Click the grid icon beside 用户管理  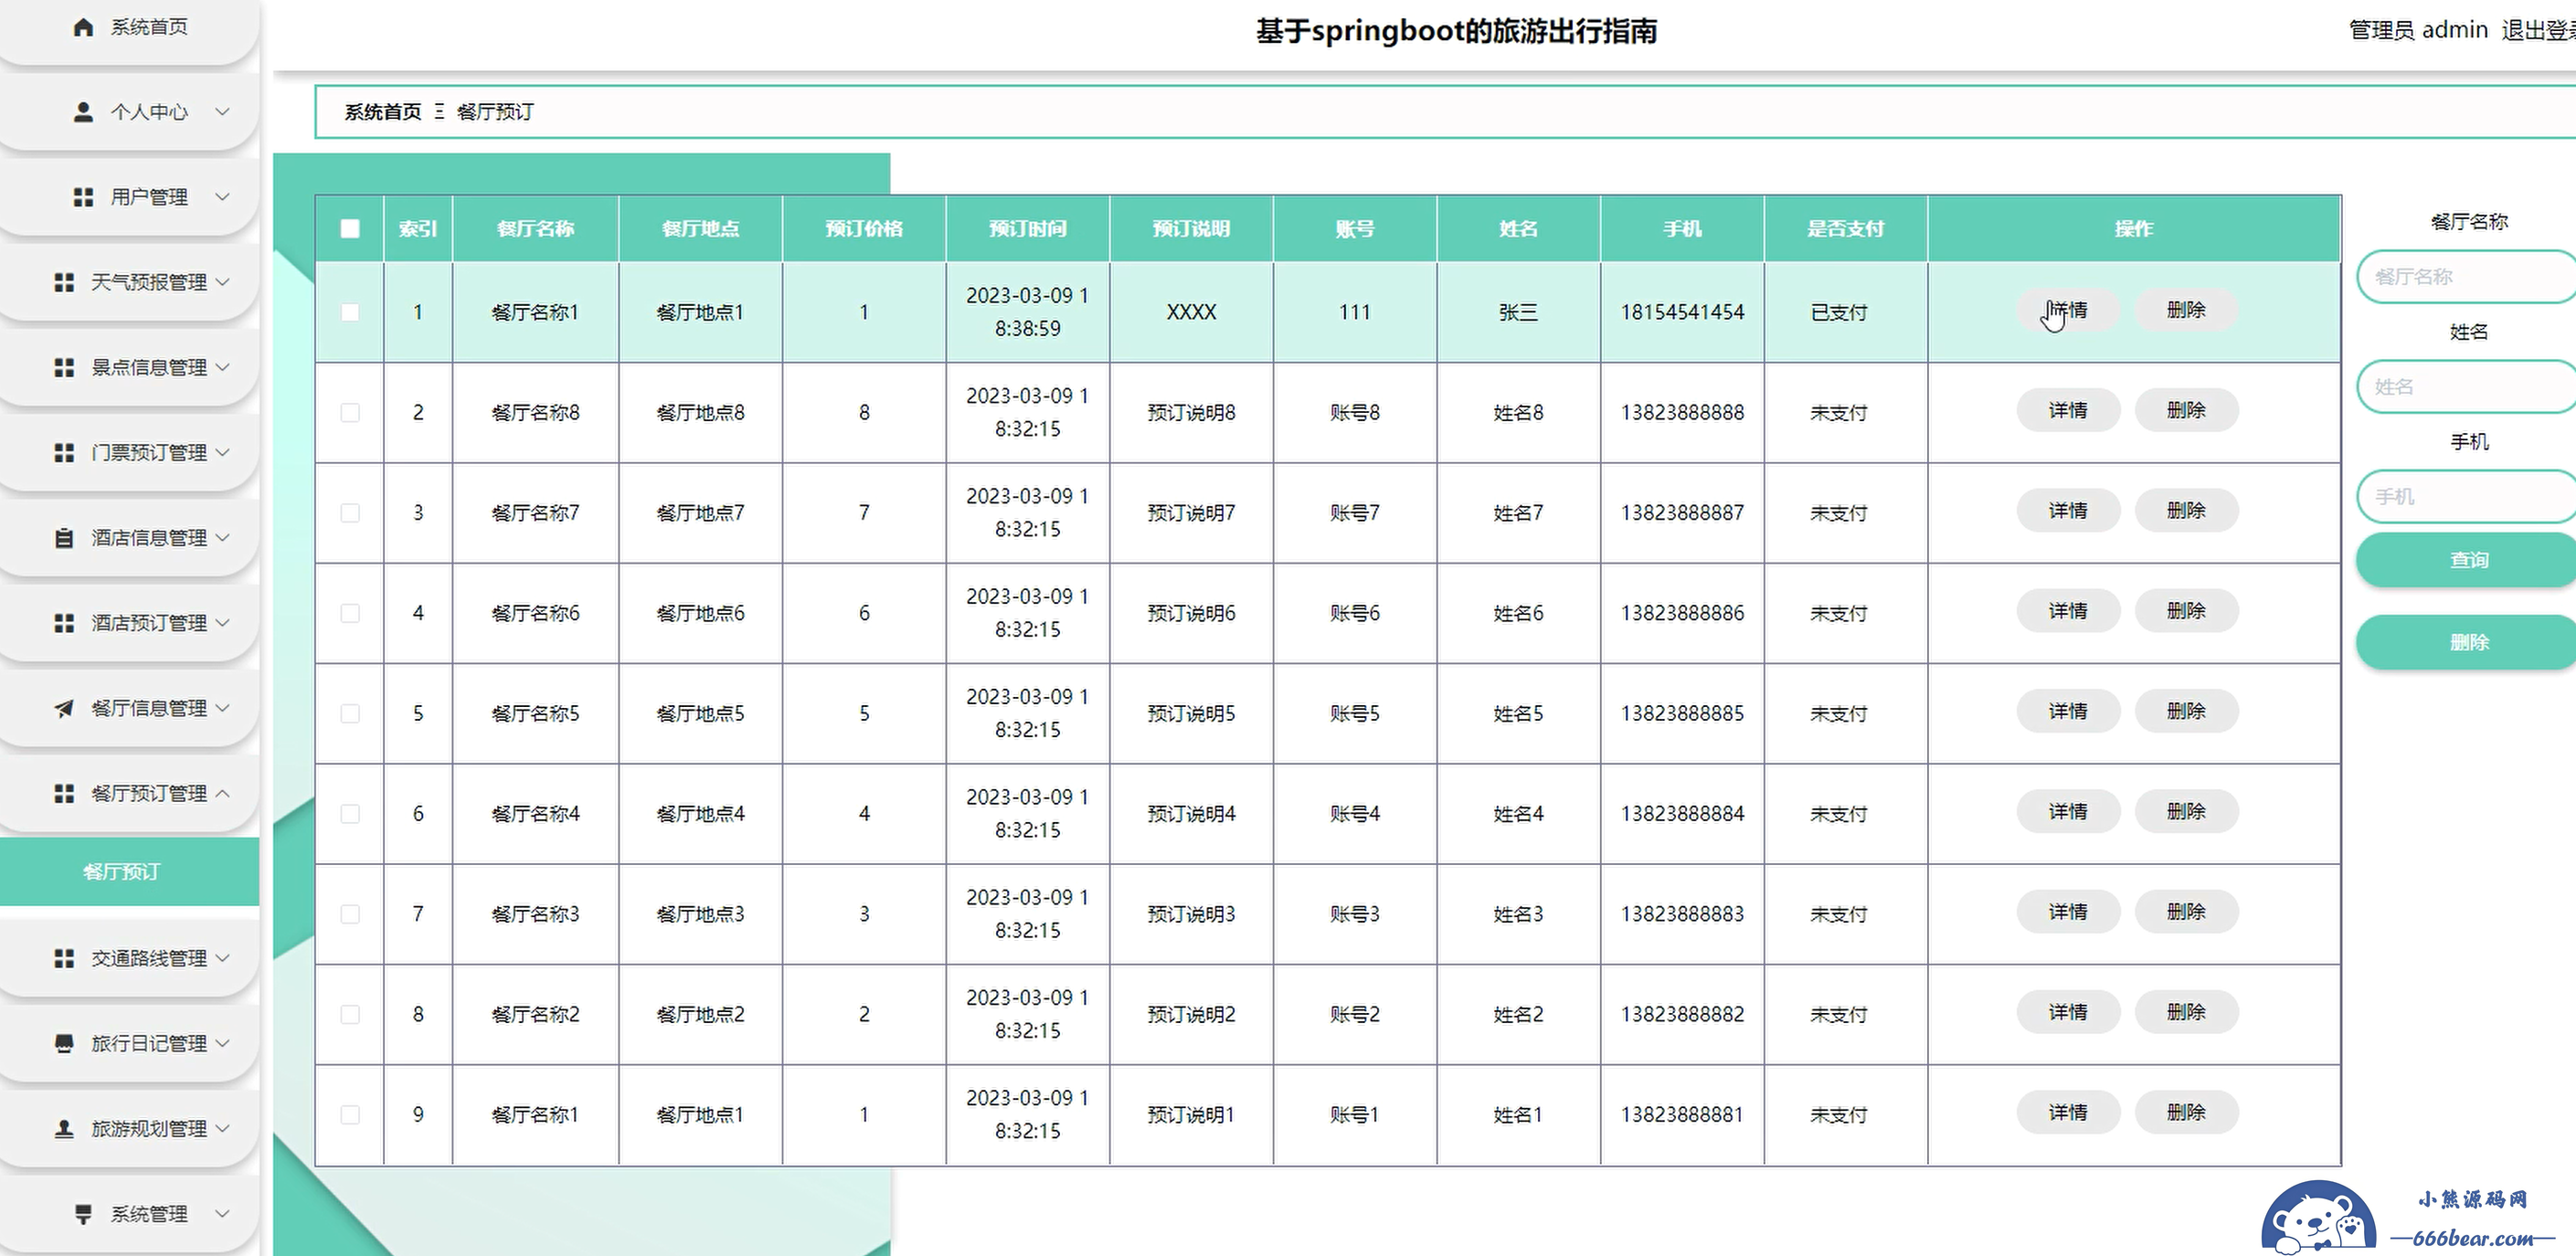[84, 197]
